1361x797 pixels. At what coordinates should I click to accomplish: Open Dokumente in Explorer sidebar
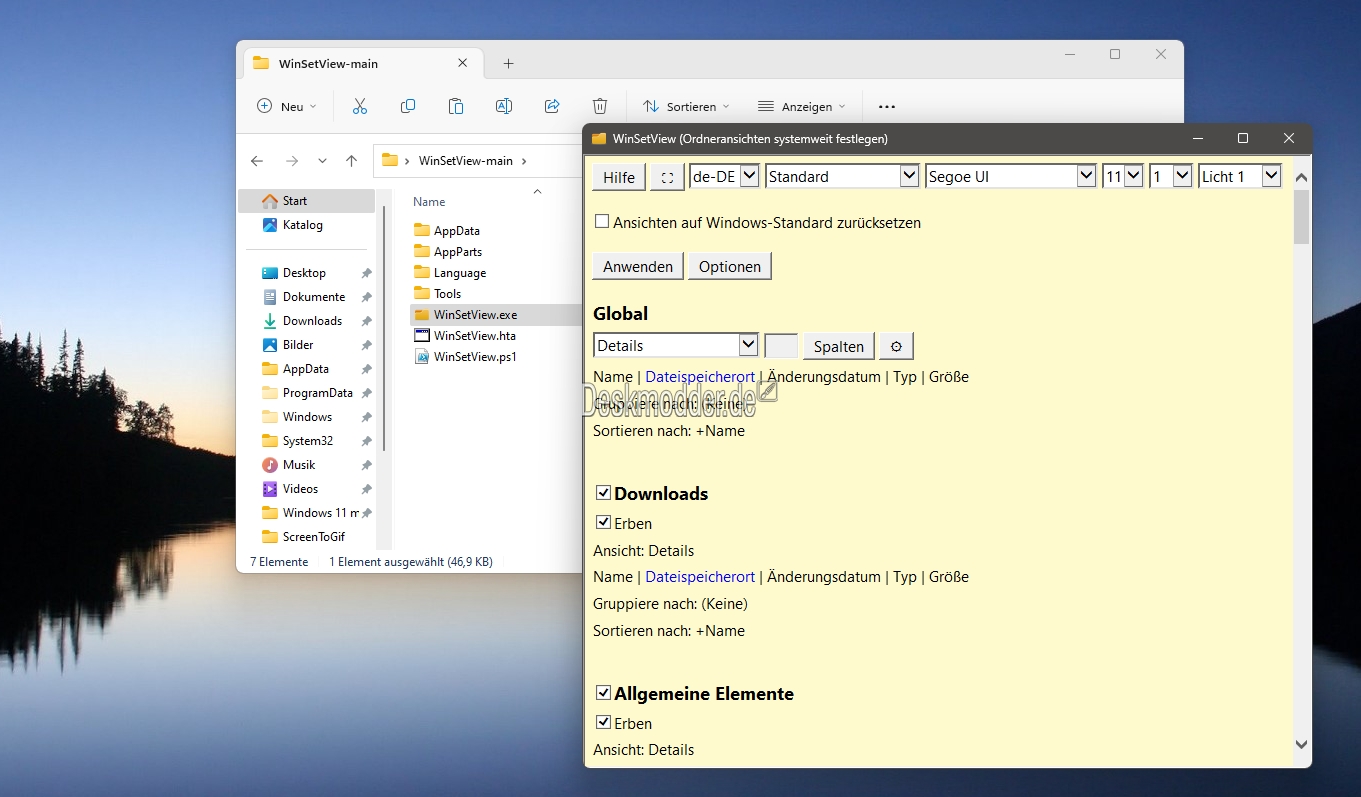306,297
